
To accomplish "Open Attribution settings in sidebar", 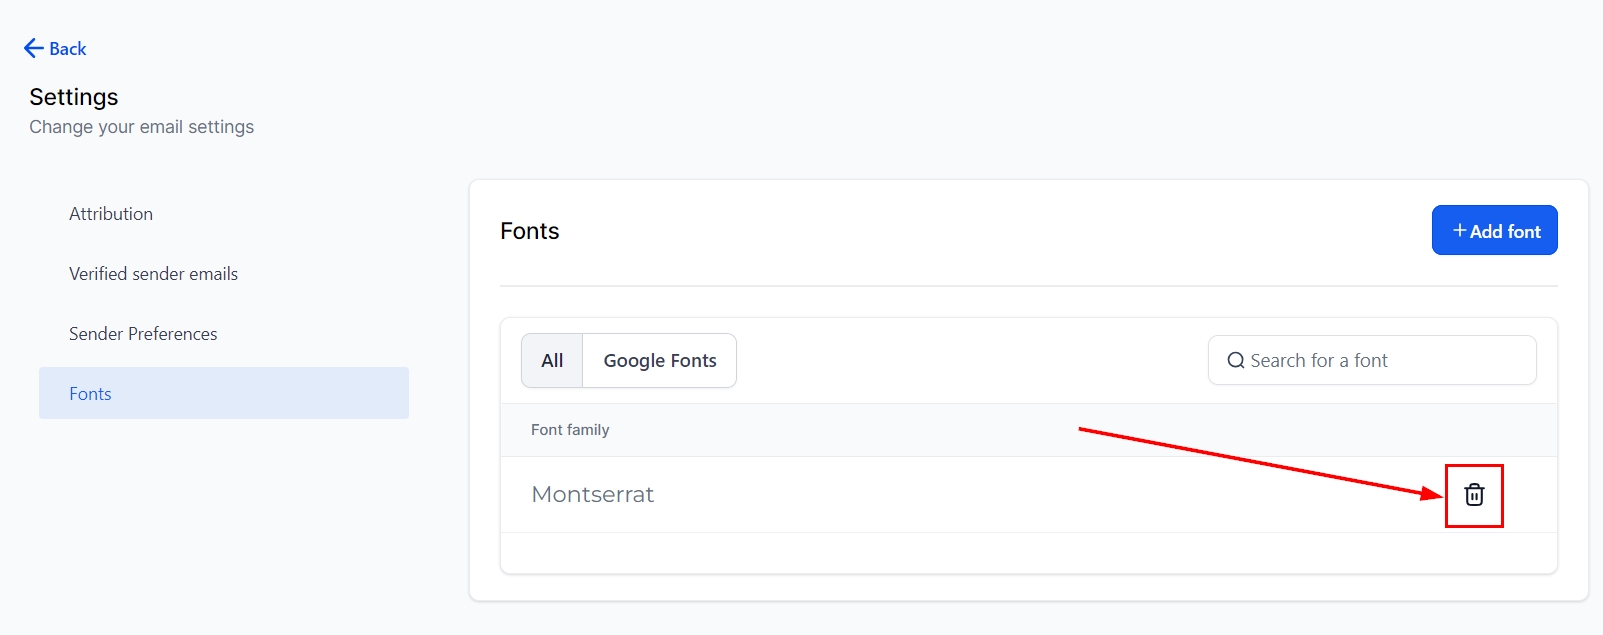I will 111,214.
